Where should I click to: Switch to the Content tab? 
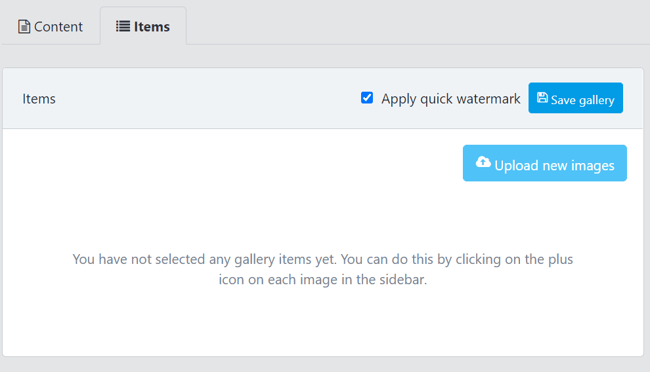[x=50, y=27]
